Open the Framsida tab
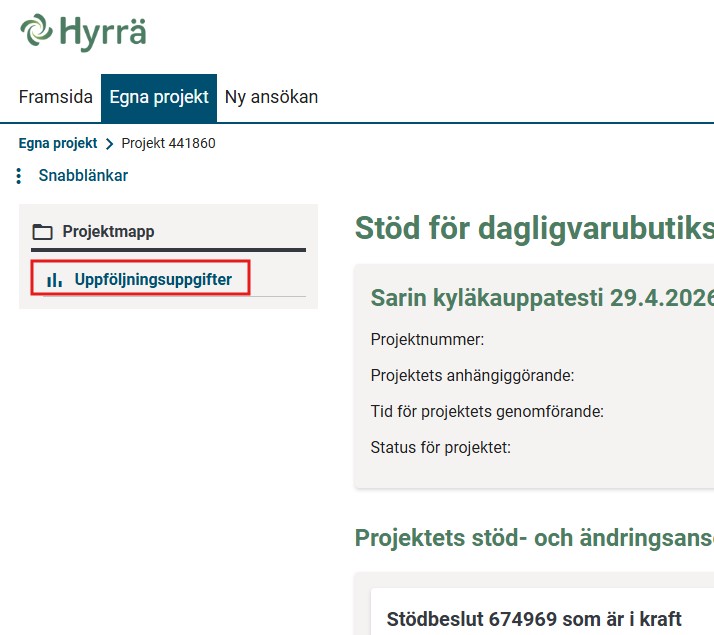Viewport: 714px width, 635px height. (x=56, y=97)
